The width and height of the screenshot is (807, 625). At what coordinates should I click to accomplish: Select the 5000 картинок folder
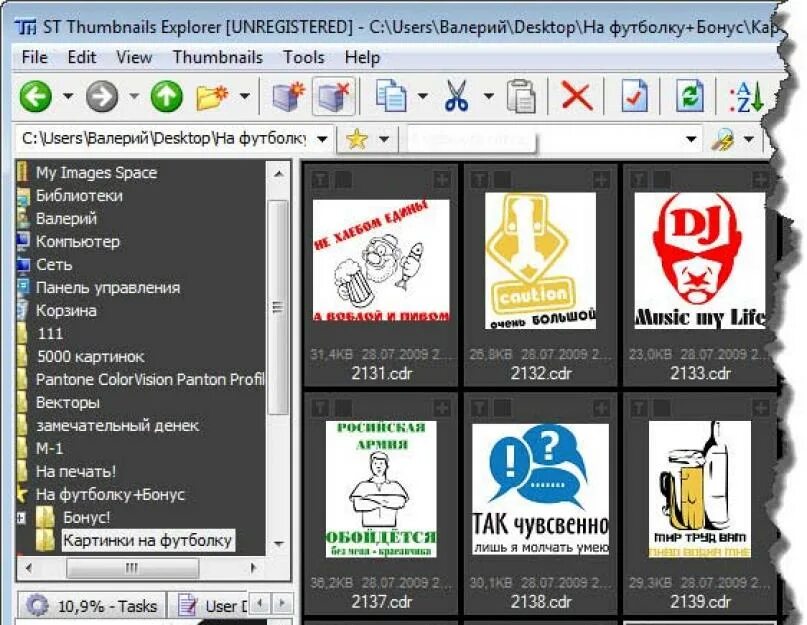click(x=91, y=356)
